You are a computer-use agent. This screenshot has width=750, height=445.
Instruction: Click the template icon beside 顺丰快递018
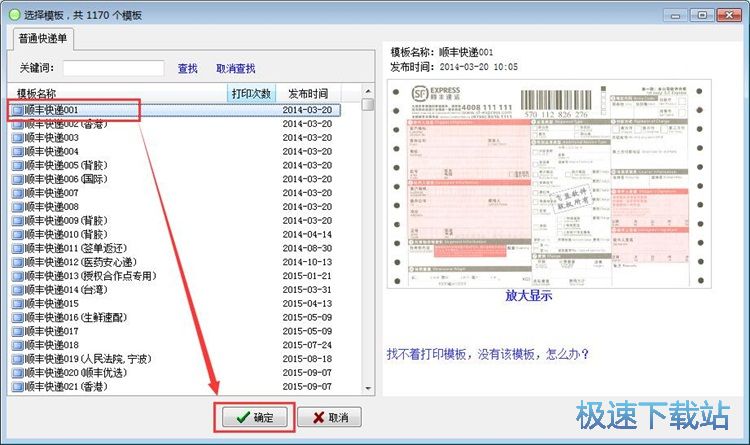(18, 345)
